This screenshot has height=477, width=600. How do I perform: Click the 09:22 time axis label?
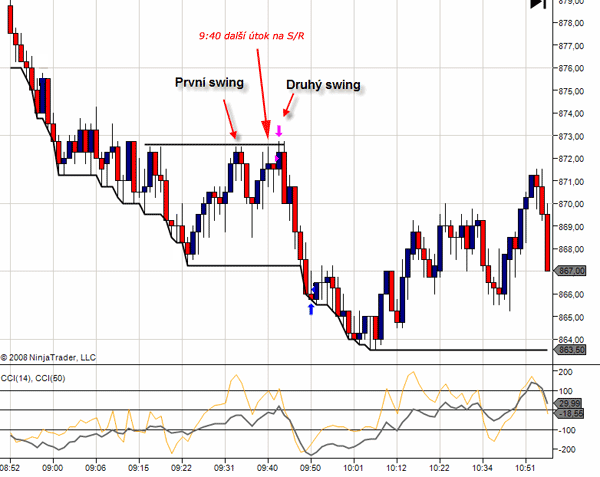pos(181,467)
